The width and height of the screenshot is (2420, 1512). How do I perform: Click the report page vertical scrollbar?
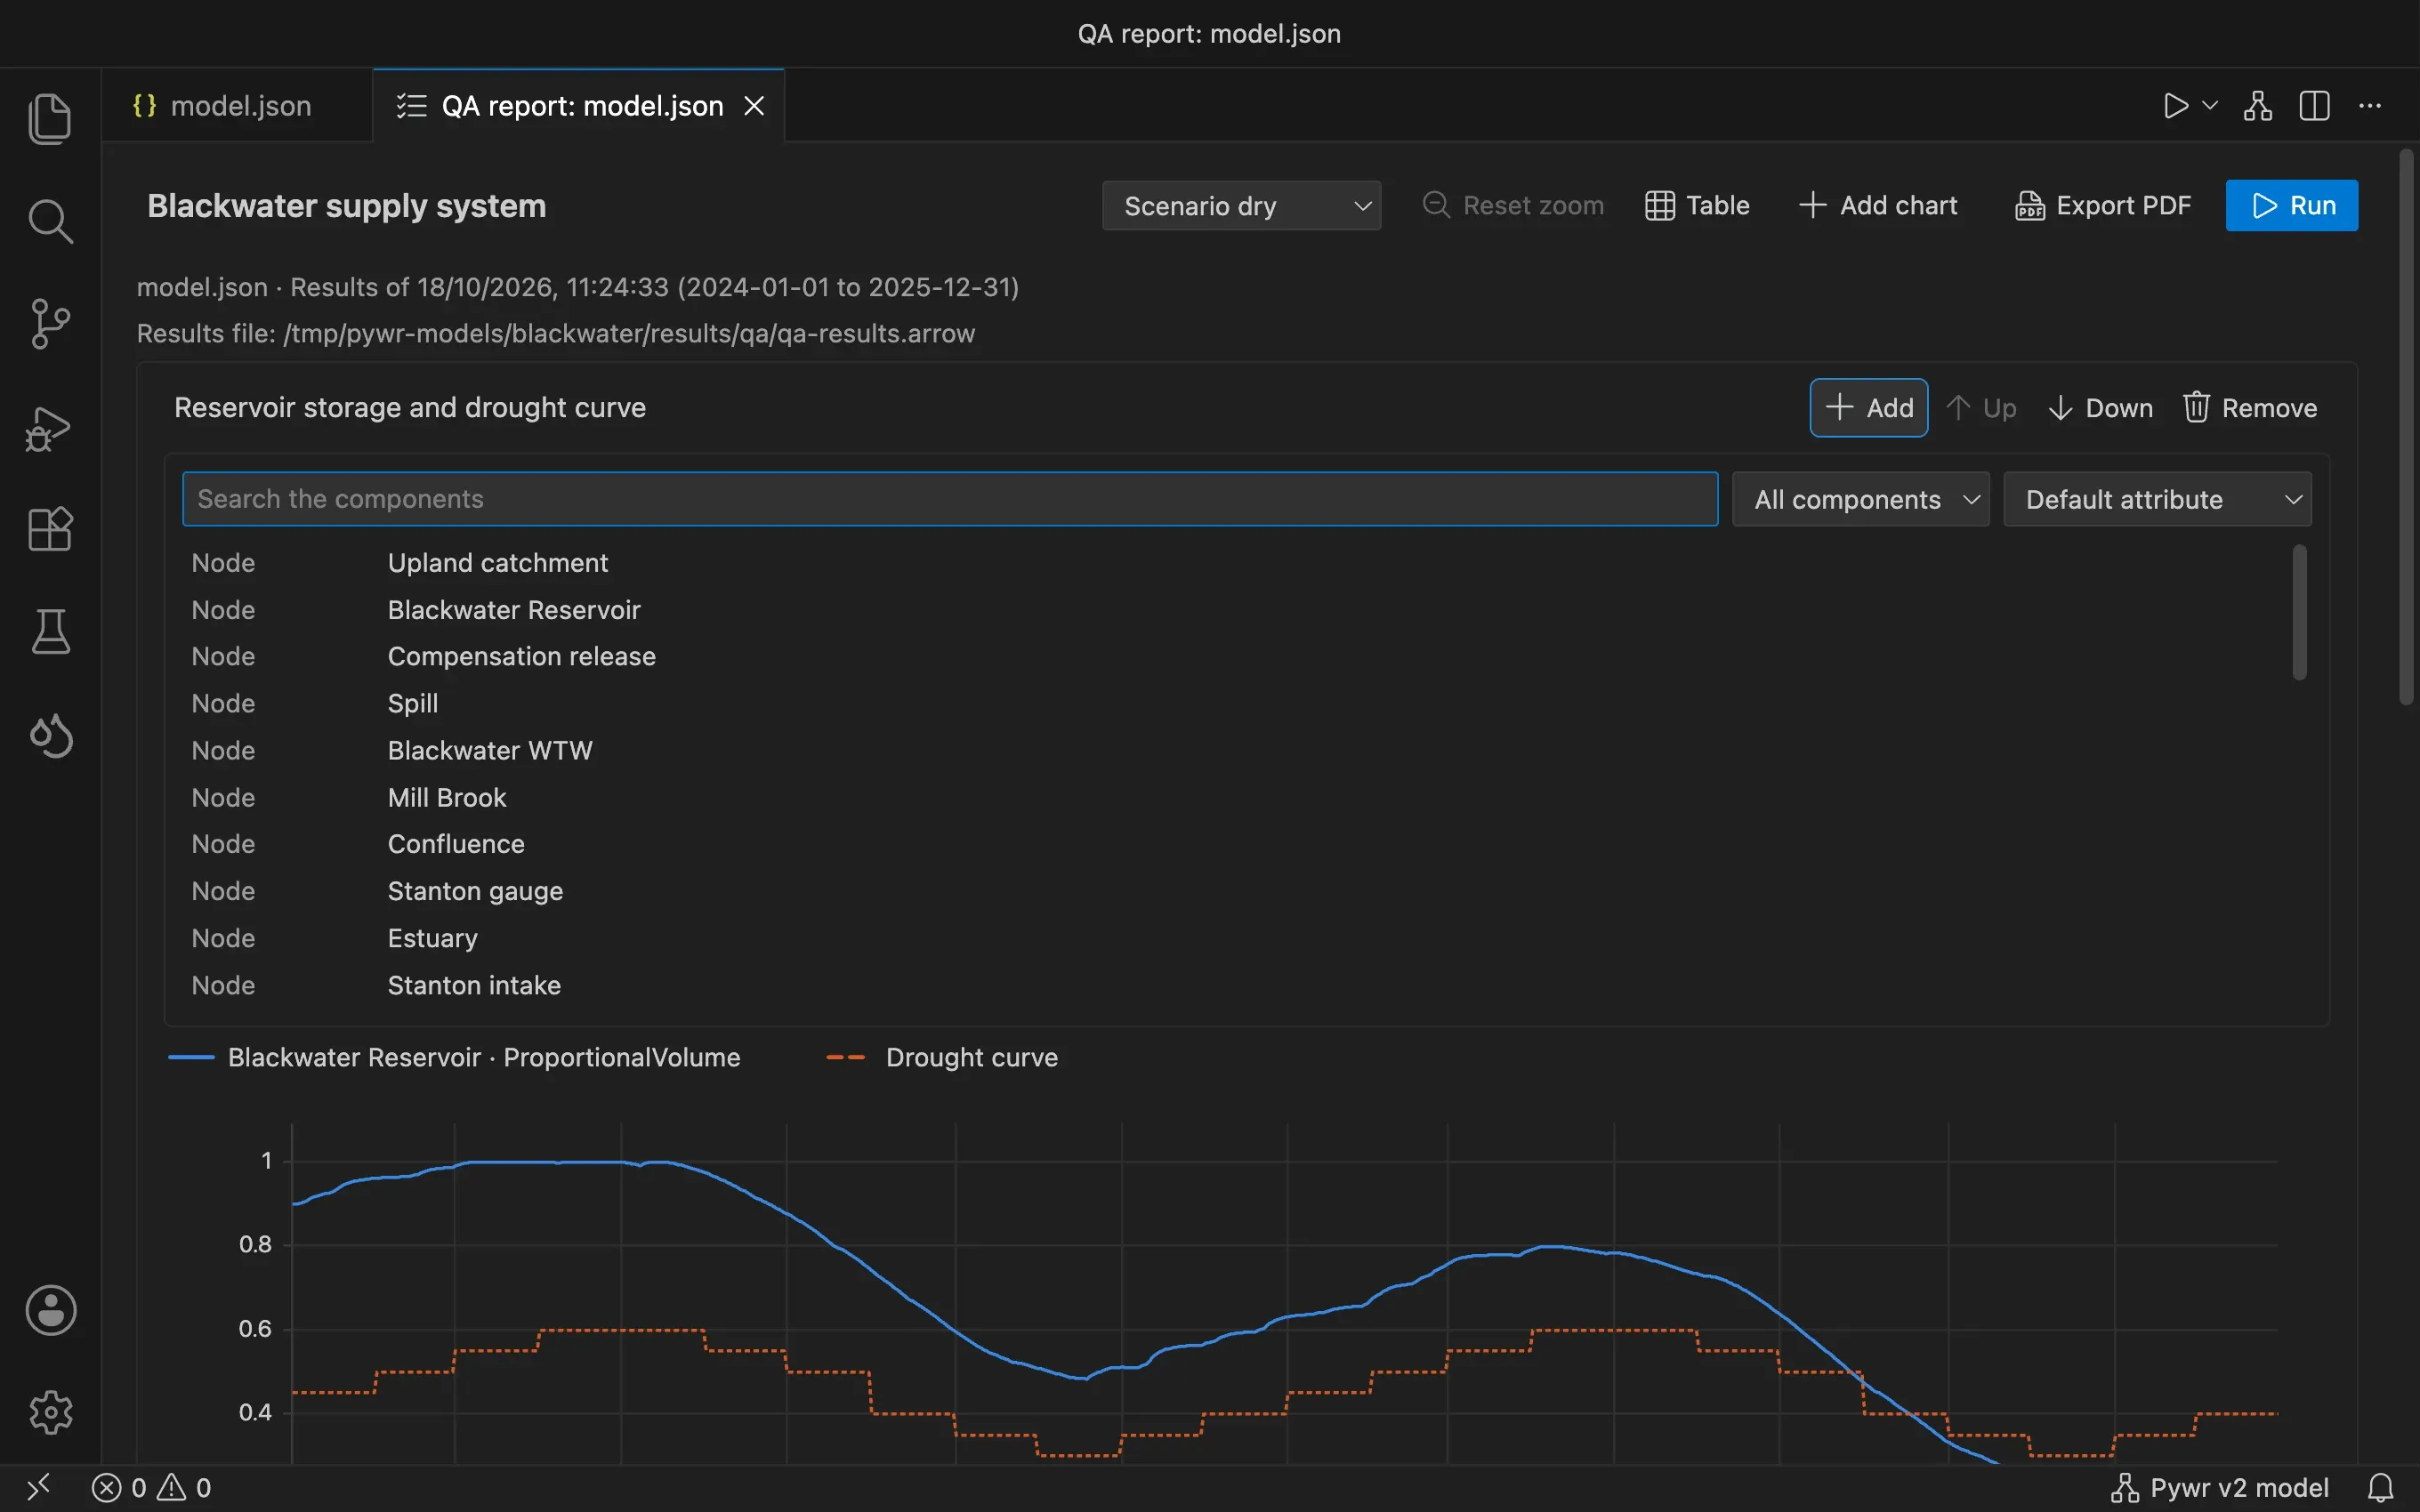(x=2406, y=427)
